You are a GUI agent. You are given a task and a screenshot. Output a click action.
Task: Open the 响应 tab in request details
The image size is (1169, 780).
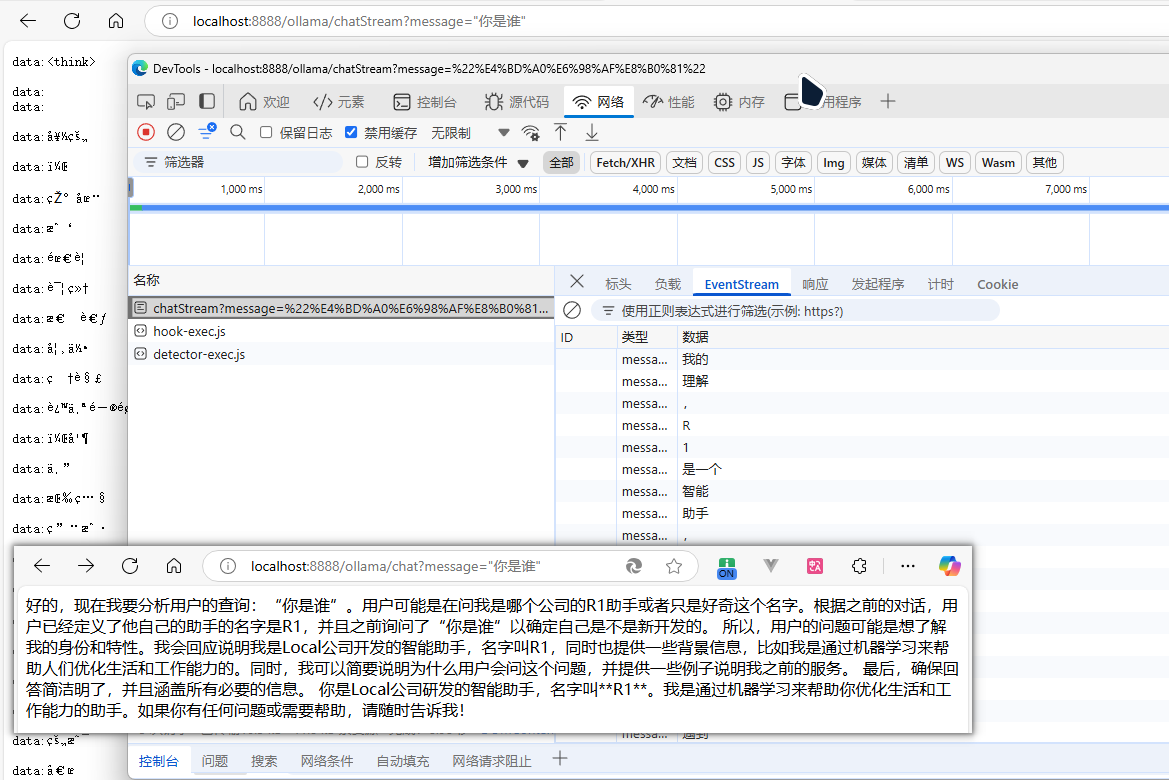click(x=815, y=284)
